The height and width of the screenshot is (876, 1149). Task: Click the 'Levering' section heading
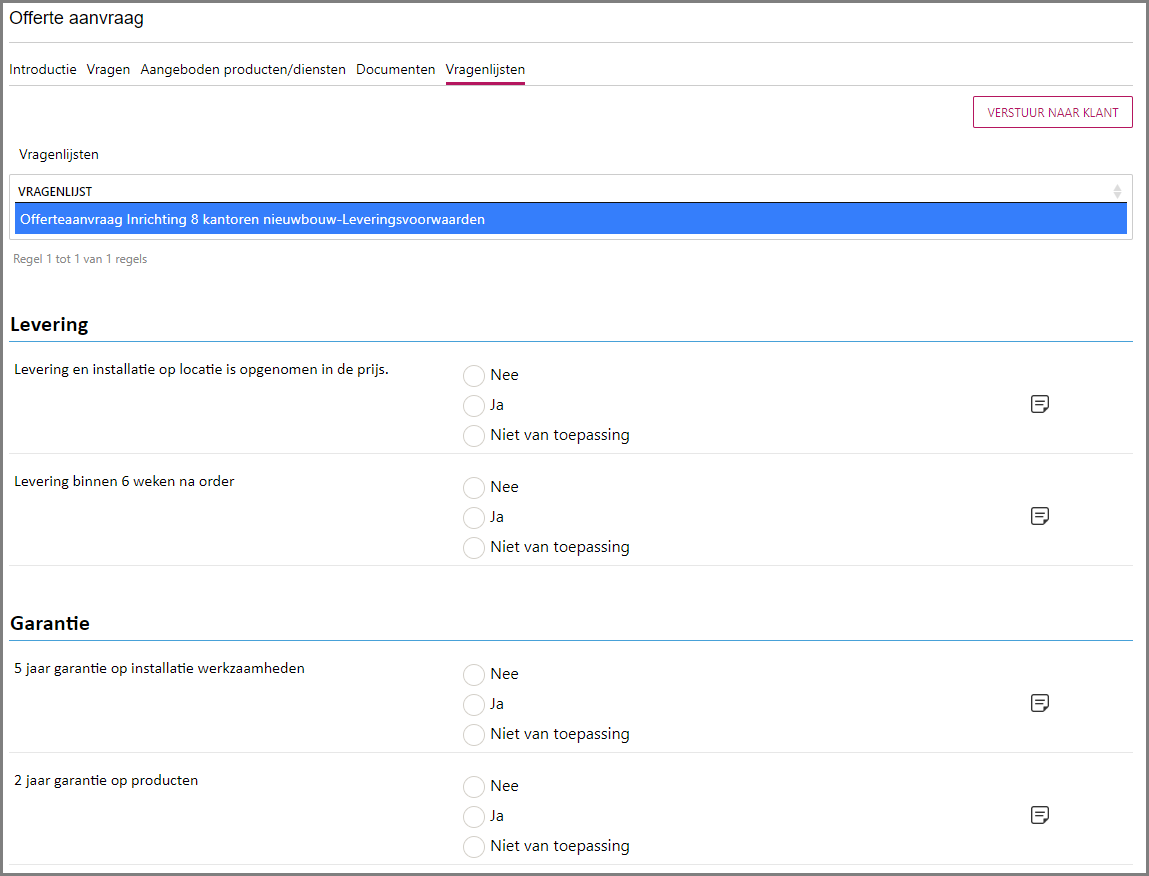click(49, 325)
